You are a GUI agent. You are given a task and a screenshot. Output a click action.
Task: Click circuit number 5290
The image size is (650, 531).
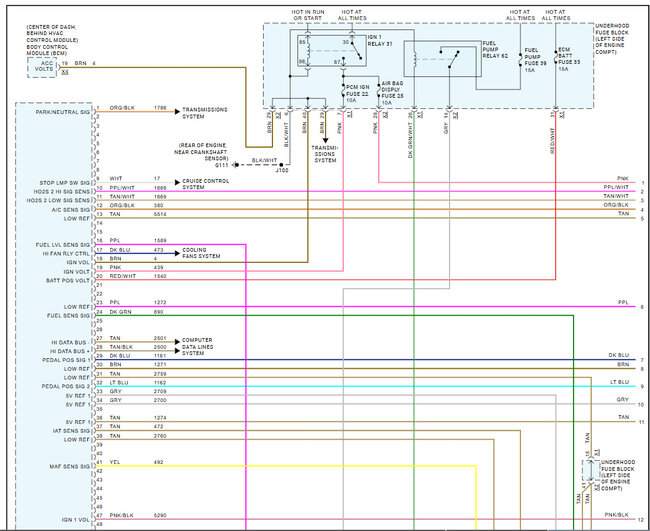[160, 515]
